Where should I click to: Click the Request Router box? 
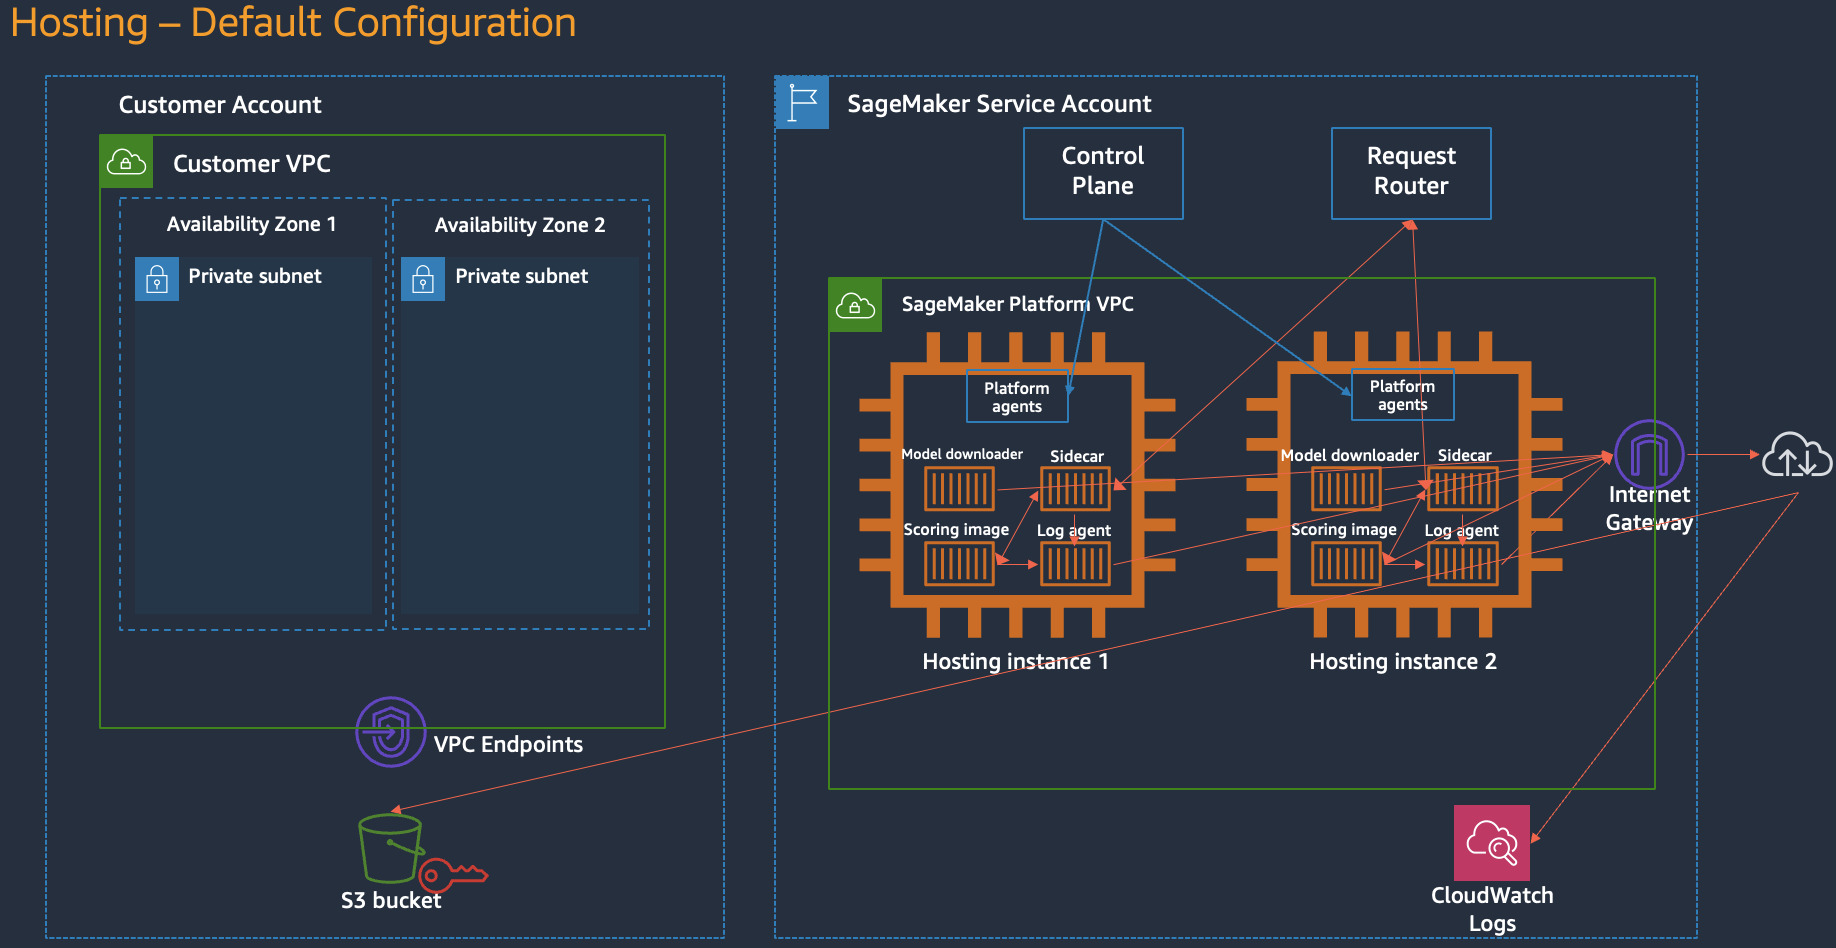(1411, 173)
